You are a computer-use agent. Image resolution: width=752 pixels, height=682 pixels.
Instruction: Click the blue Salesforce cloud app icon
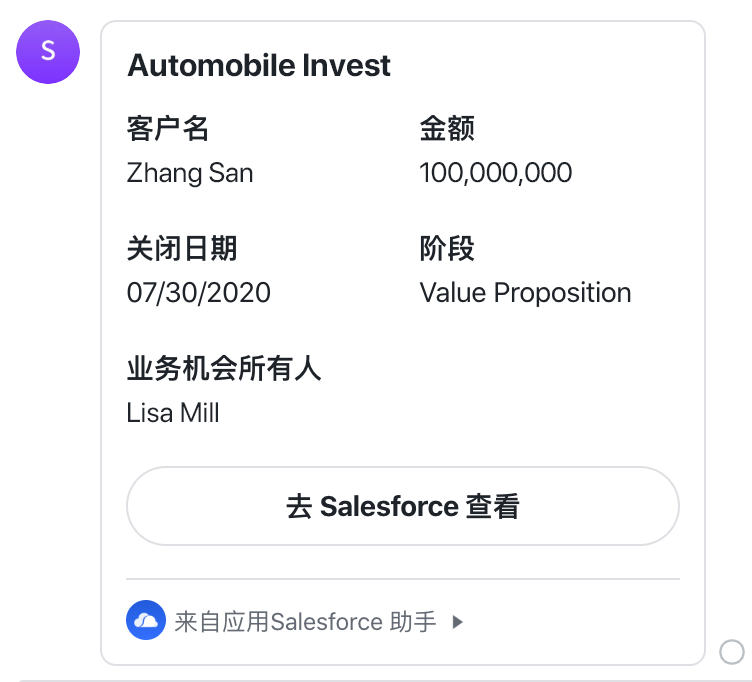pyautogui.click(x=146, y=620)
